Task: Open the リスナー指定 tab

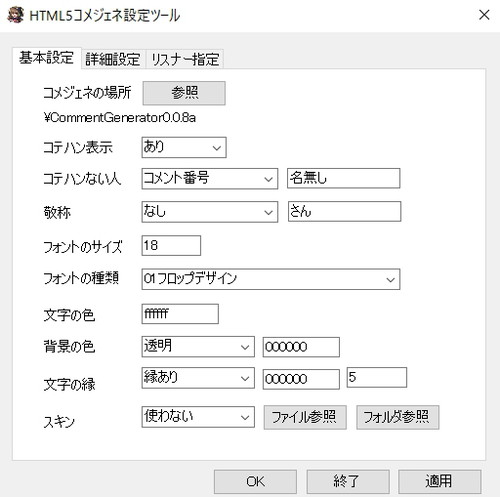Action: click(185, 59)
